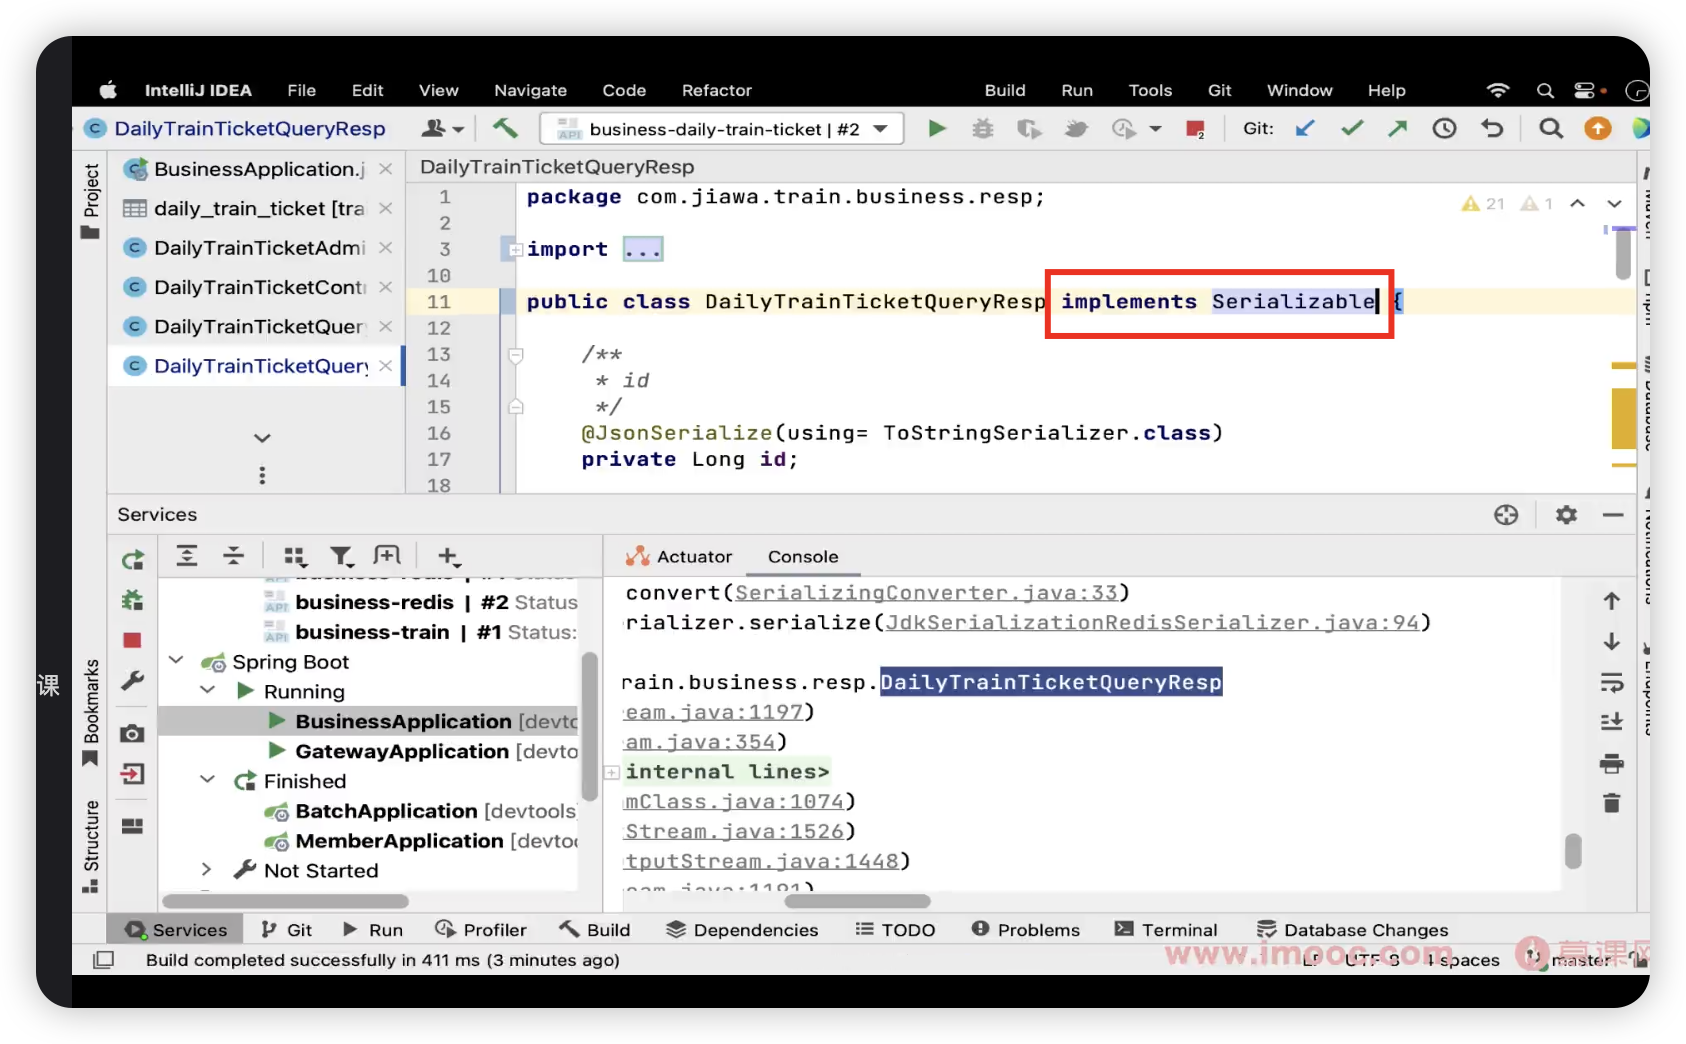Expand the Not Started node
The height and width of the screenshot is (1044, 1686).
[206, 870]
